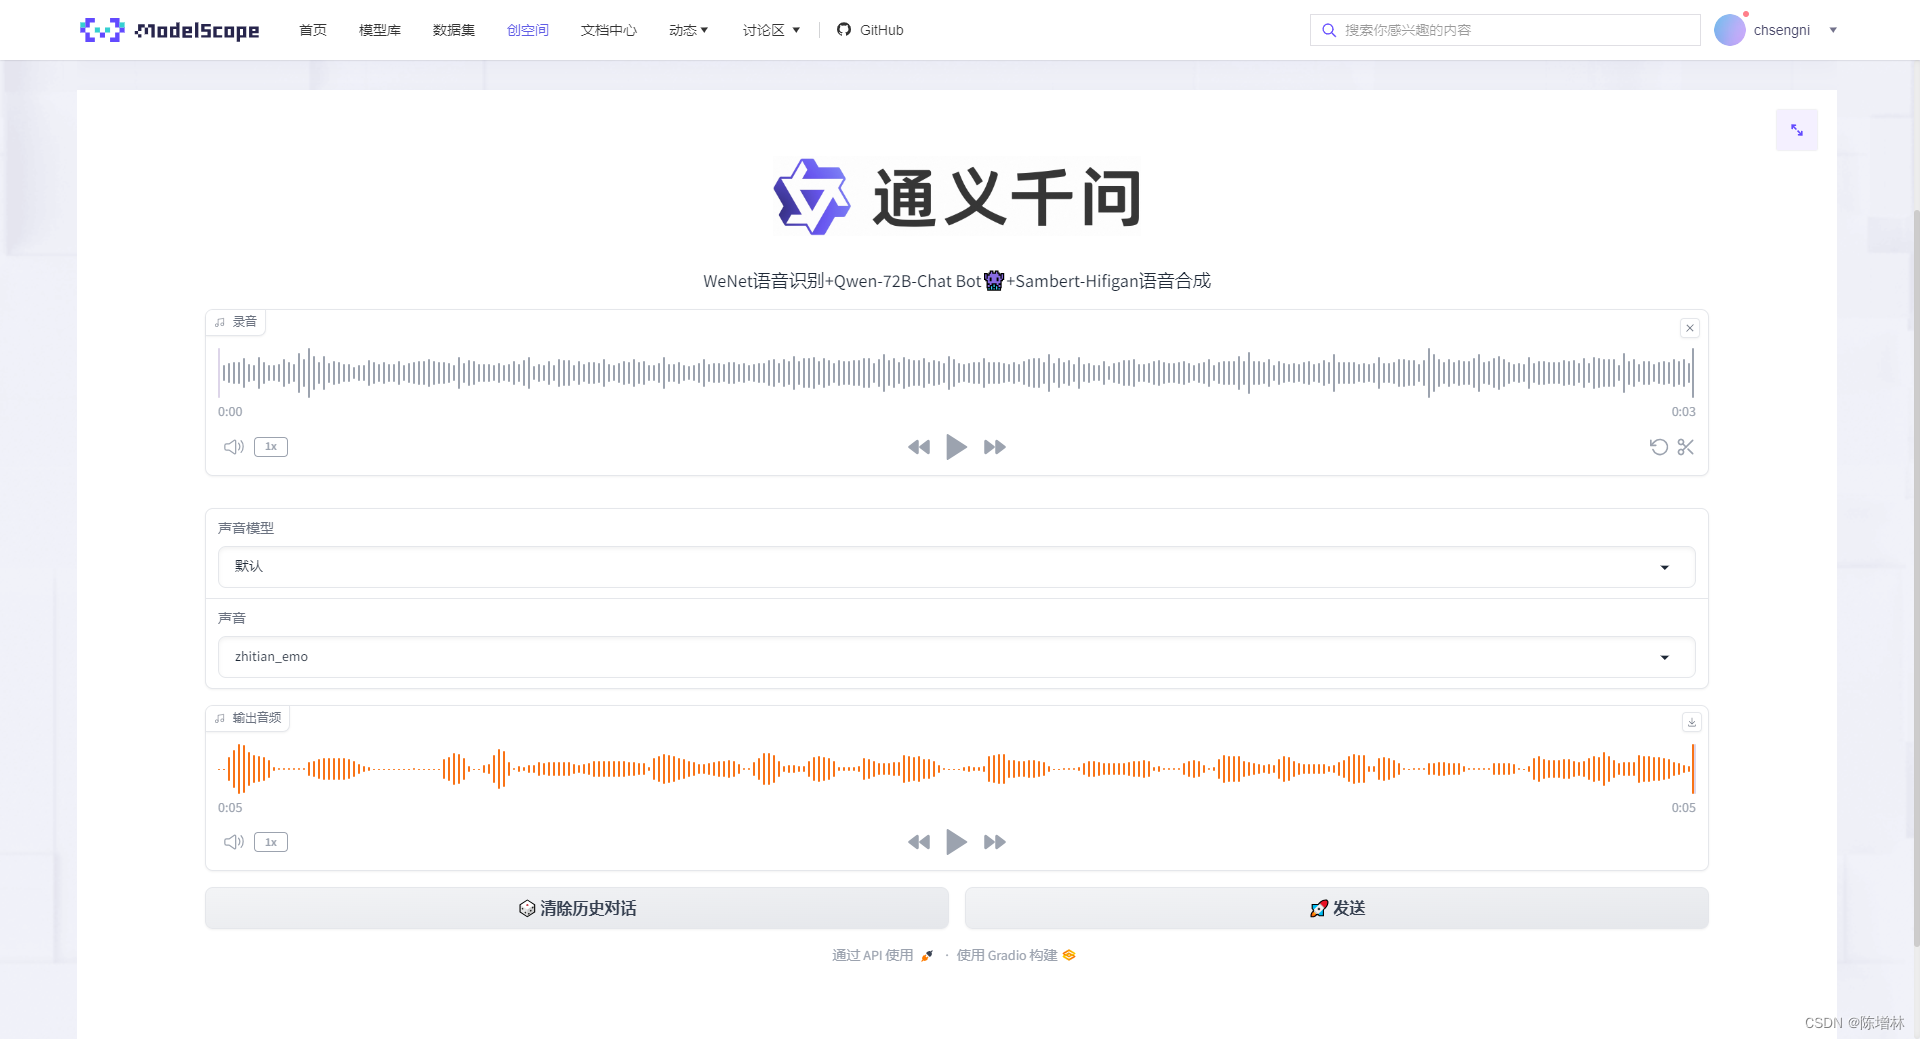Image resolution: width=1920 pixels, height=1039 pixels.
Task: Open the GitHub link
Action: (870, 30)
